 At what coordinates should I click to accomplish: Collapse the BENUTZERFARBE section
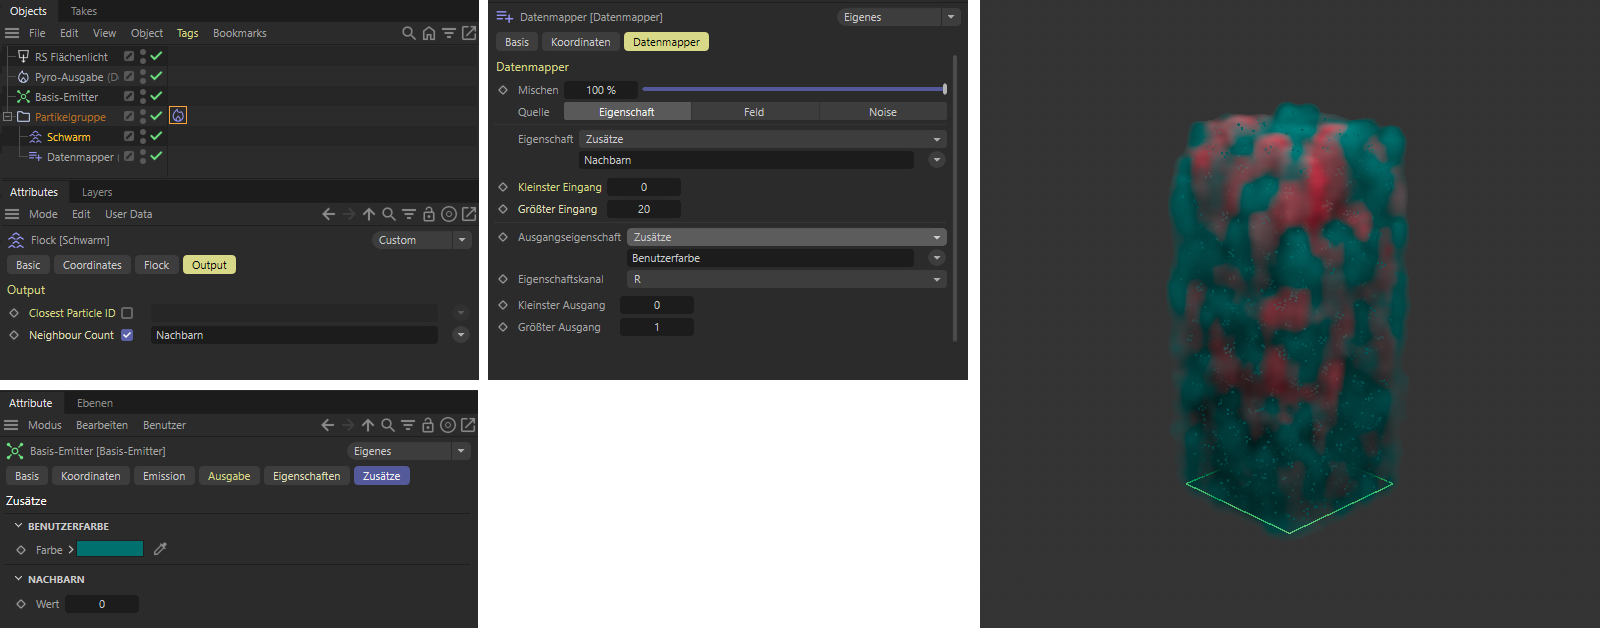[x=18, y=526]
